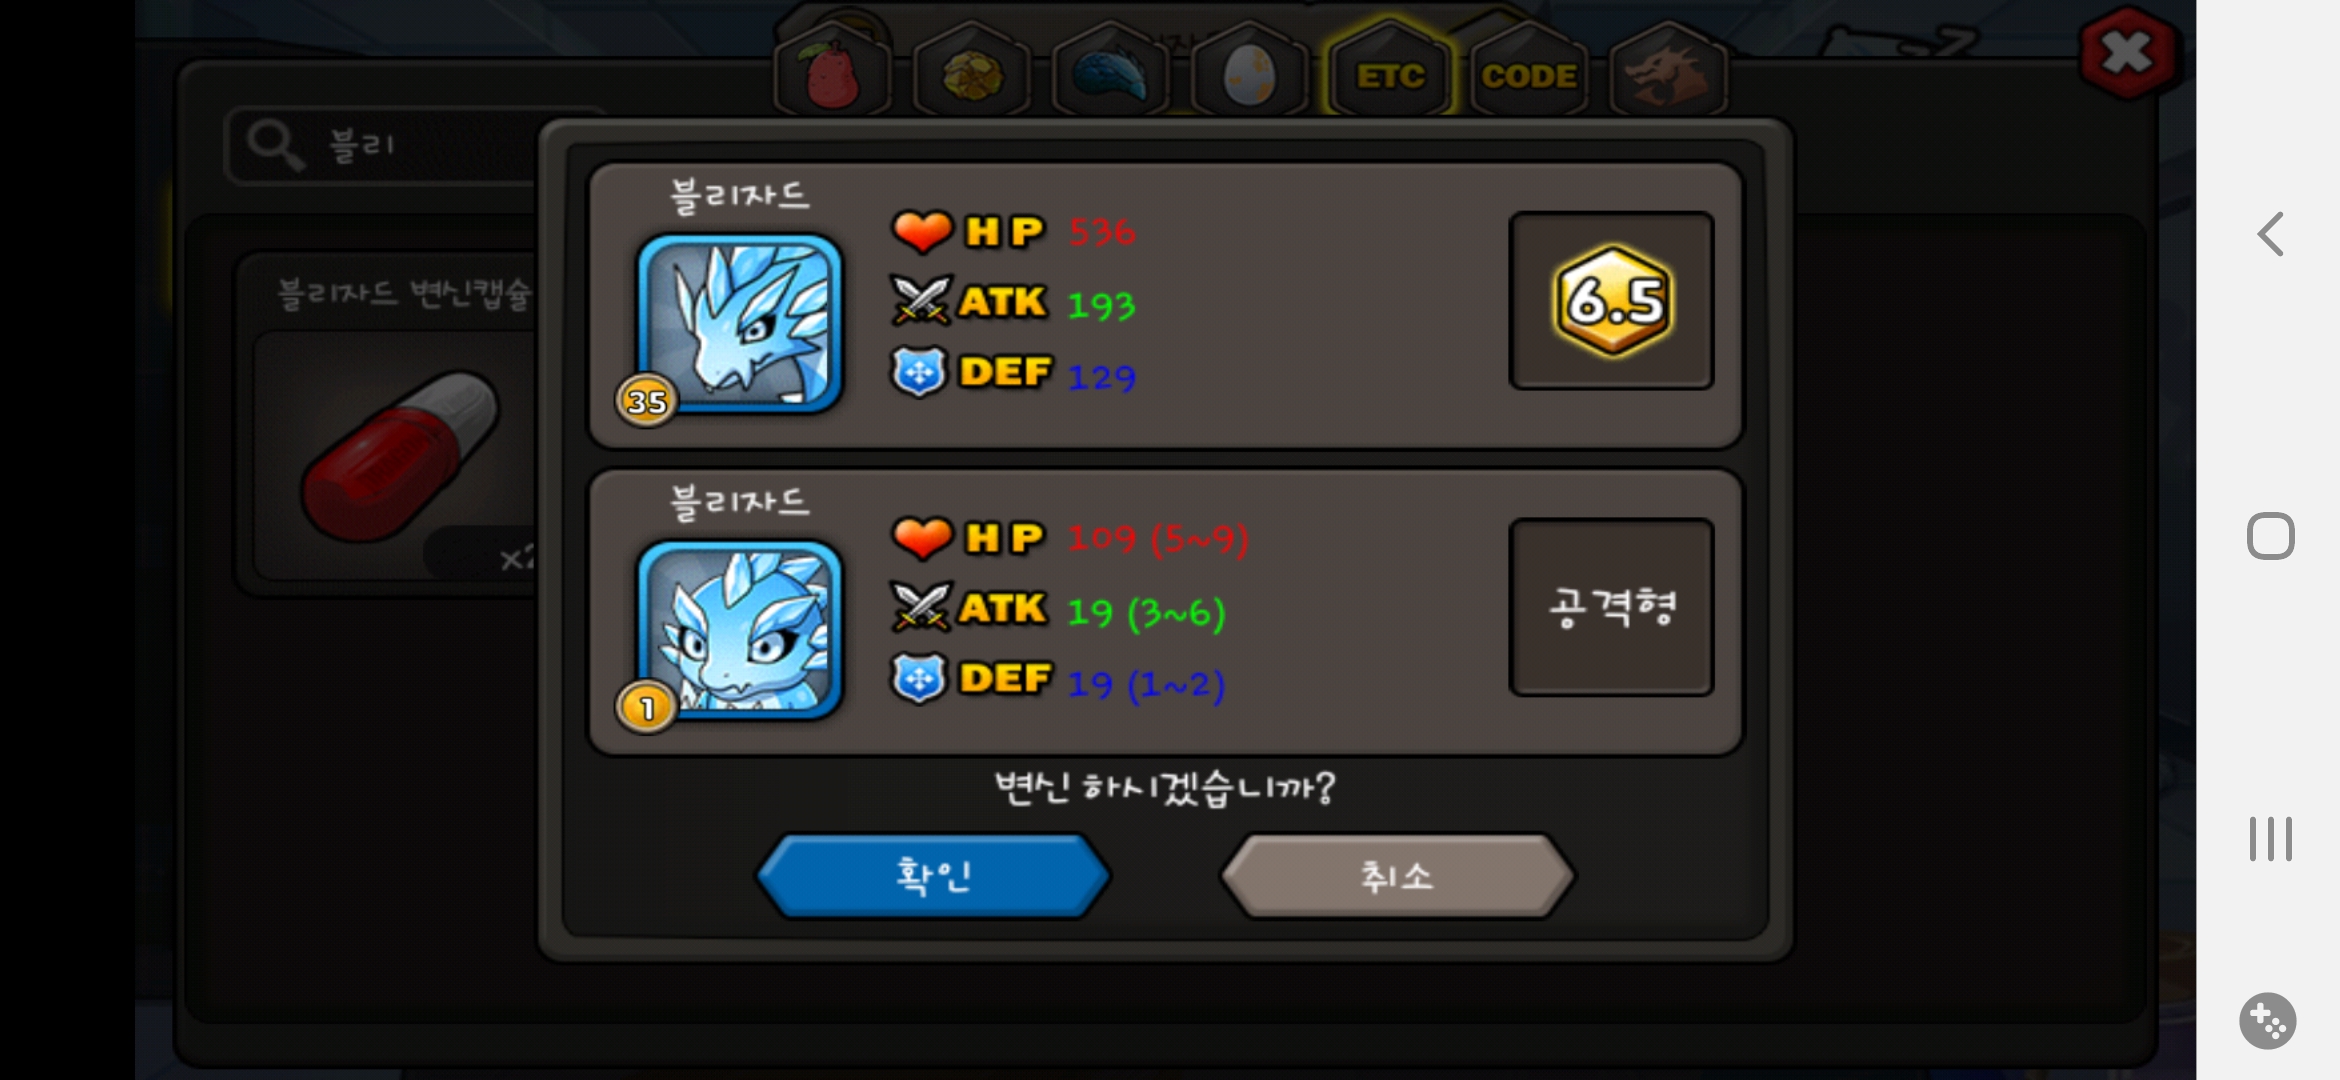
Task: Open the fruit food inventory tab
Action: click(x=832, y=72)
